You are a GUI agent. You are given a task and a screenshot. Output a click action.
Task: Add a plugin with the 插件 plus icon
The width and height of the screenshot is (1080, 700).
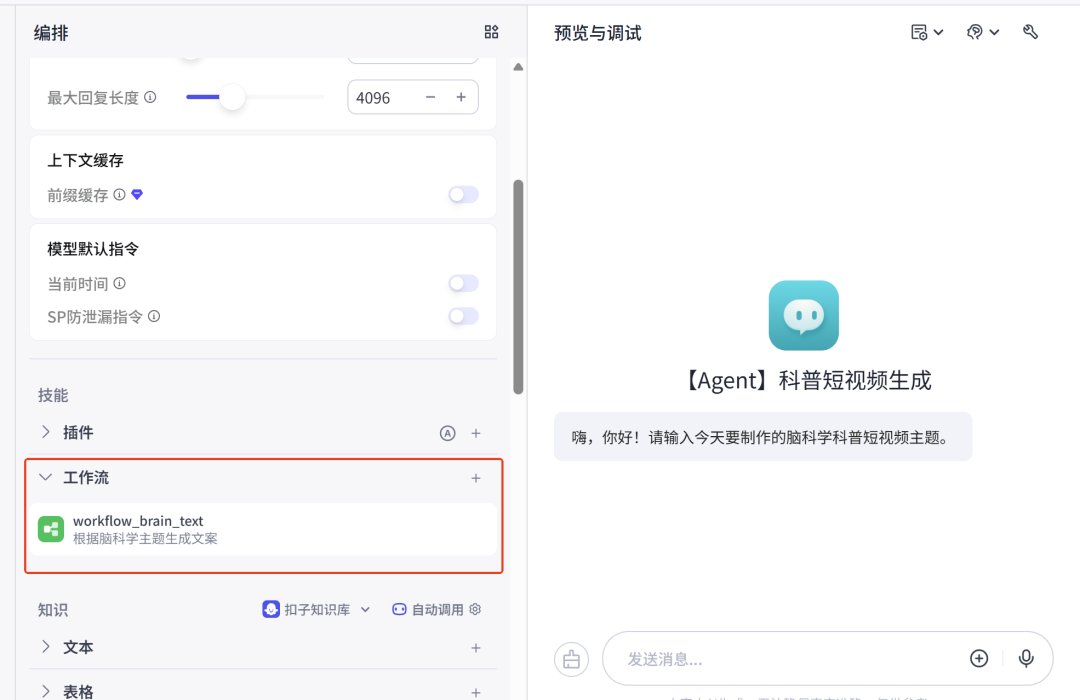point(476,433)
